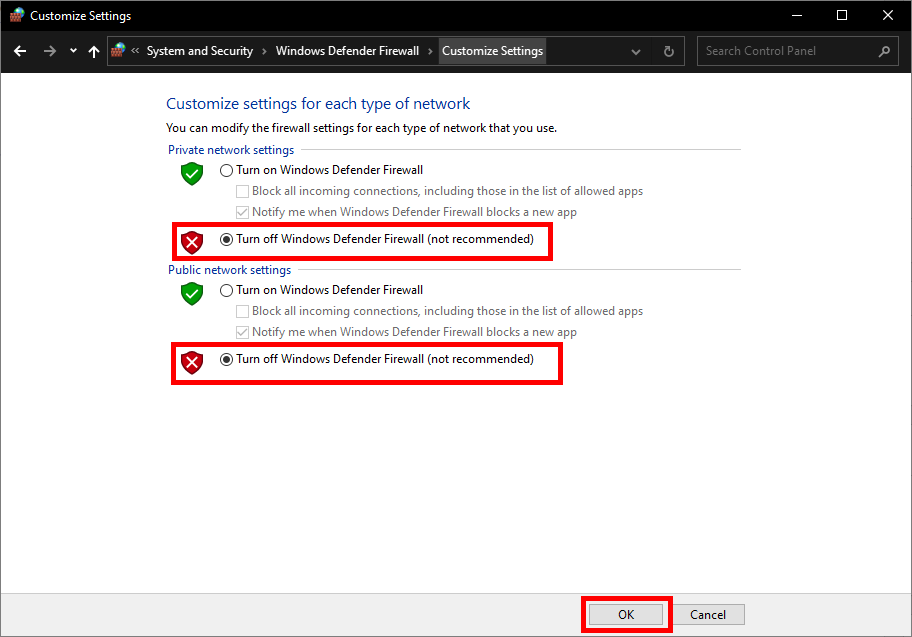The height and width of the screenshot is (637, 912).
Task: Expand the address bar history dropdown
Action: (x=637, y=51)
